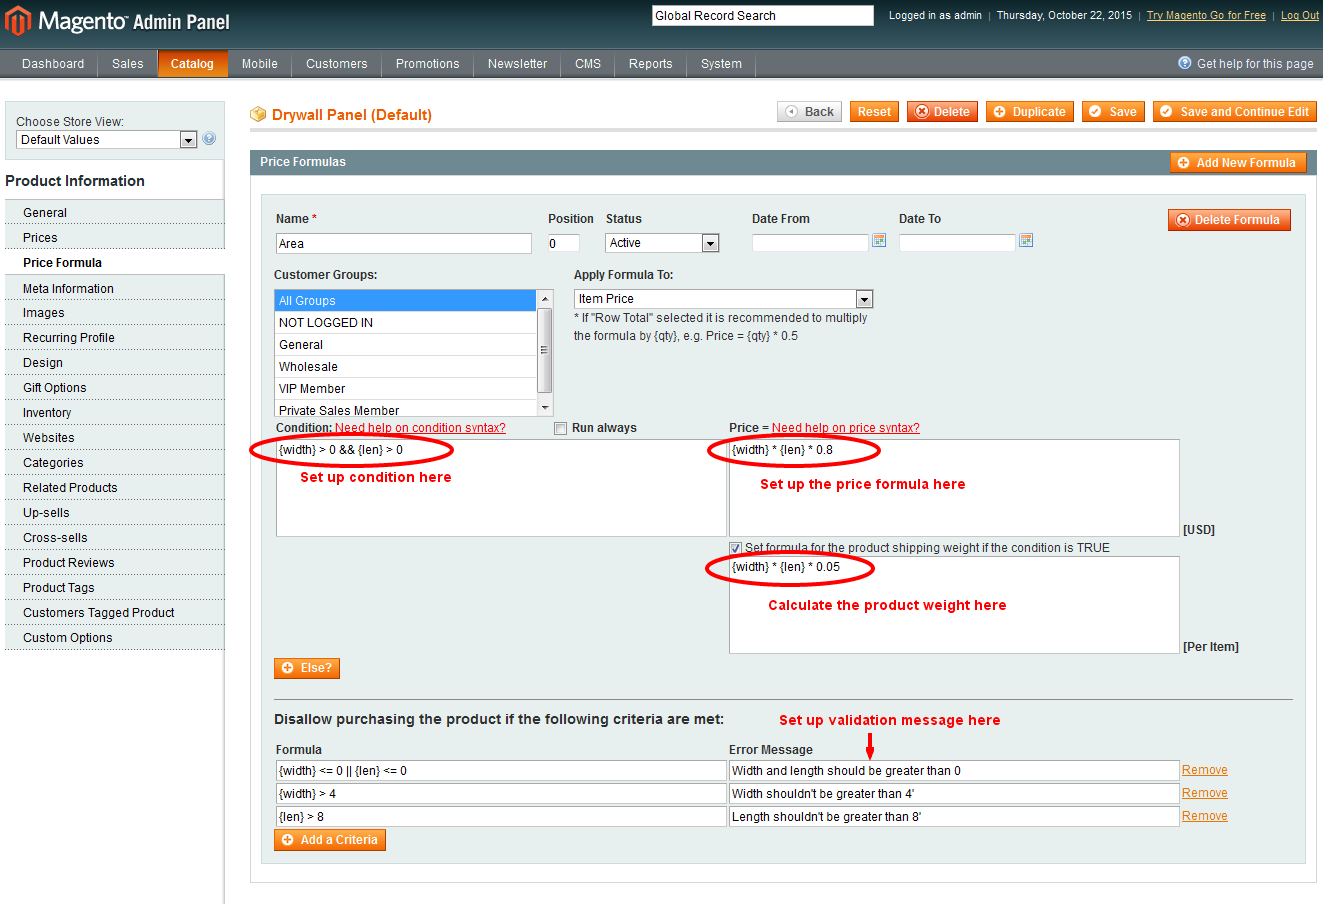
Task: Click the Store View help icon
Action: pyautogui.click(x=209, y=139)
